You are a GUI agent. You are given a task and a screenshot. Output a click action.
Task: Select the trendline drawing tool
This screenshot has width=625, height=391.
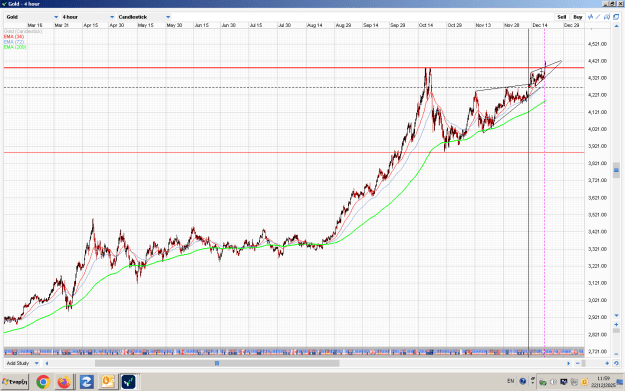tap(598, 17)
